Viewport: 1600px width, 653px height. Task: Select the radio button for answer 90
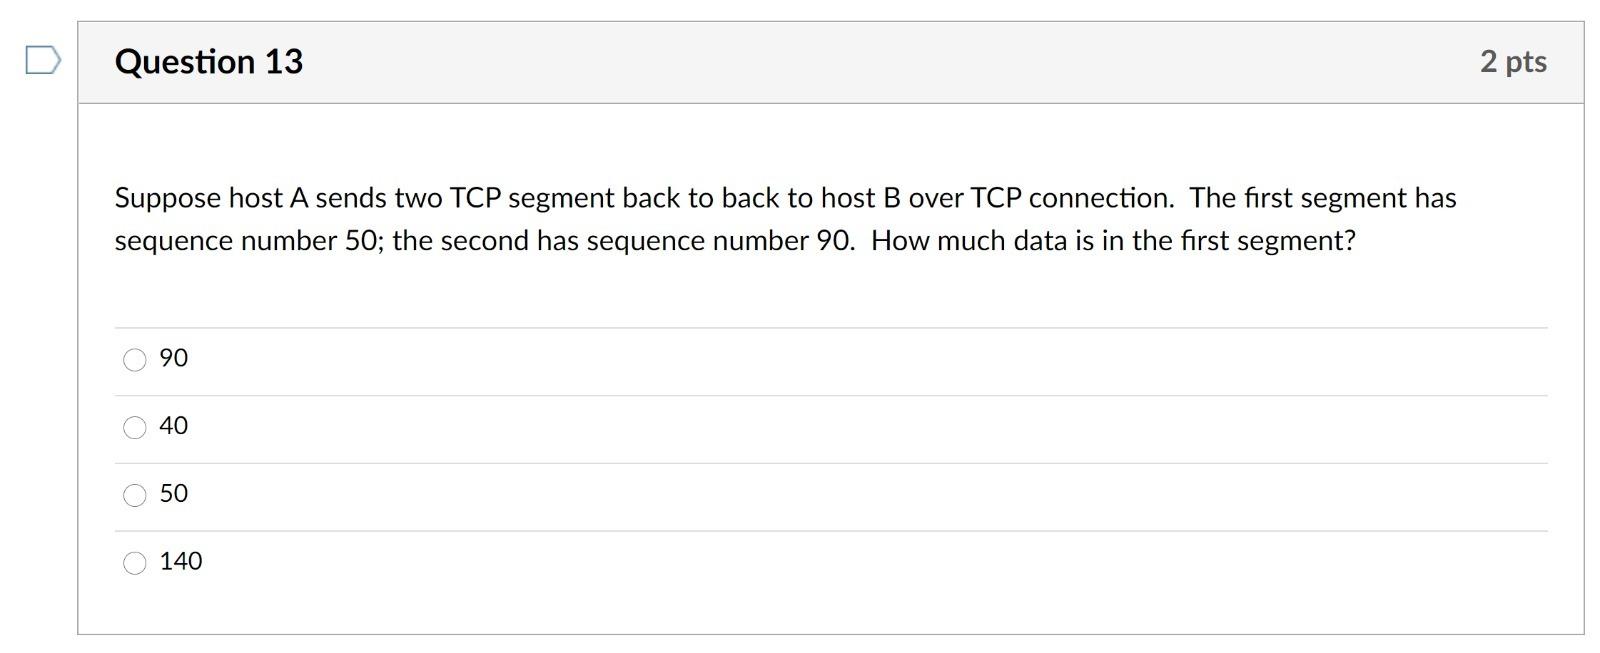pyautogui.click(x=134, y=358)
